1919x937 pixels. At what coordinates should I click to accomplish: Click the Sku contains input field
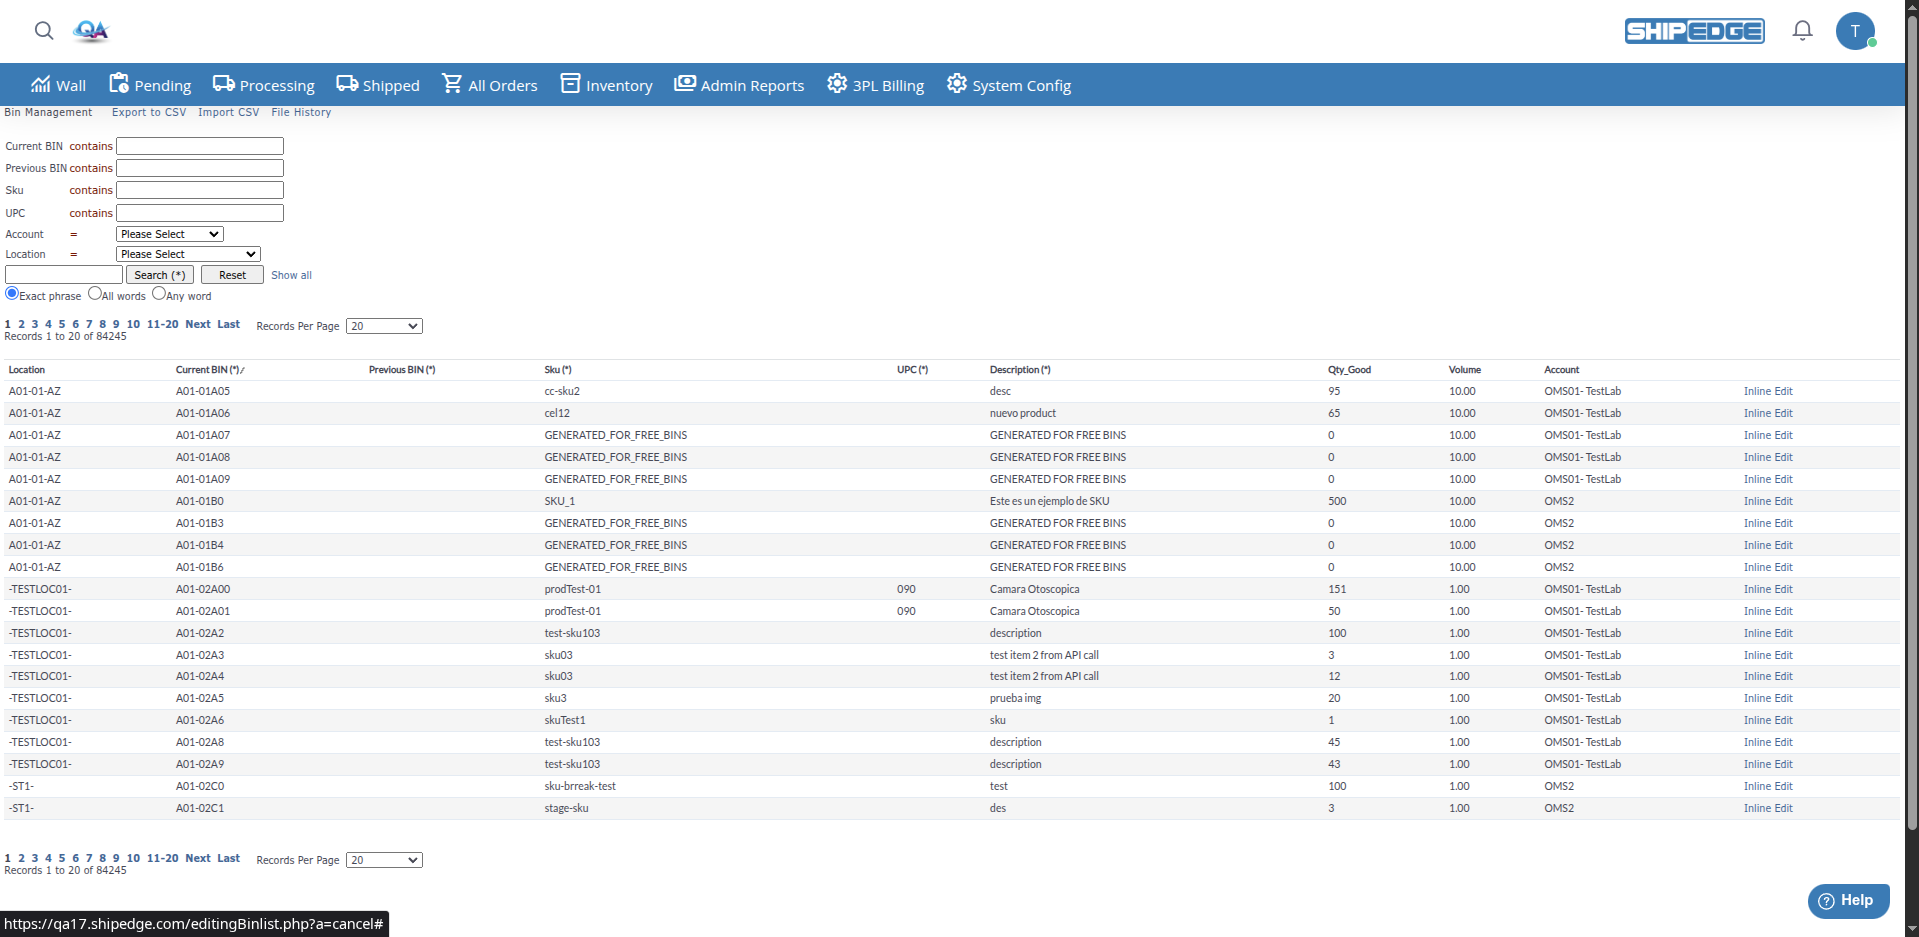coord(200,190)
